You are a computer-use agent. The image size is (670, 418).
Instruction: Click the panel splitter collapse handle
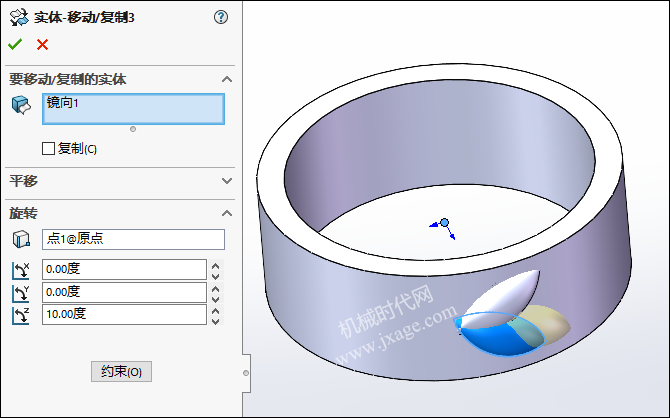[x=246, y=373]
